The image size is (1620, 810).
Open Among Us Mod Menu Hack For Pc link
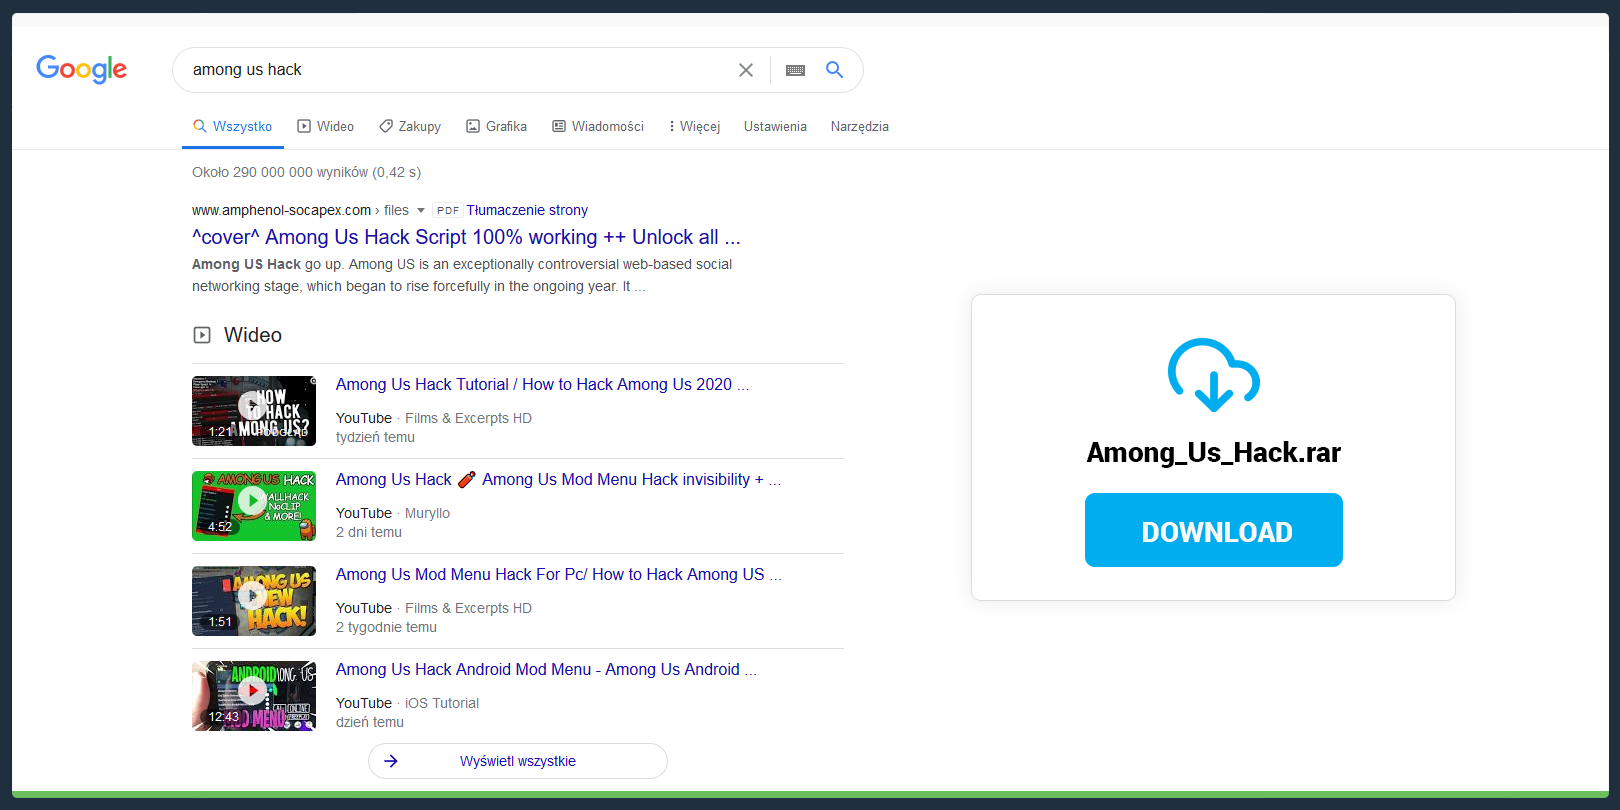tap(558, 574)
